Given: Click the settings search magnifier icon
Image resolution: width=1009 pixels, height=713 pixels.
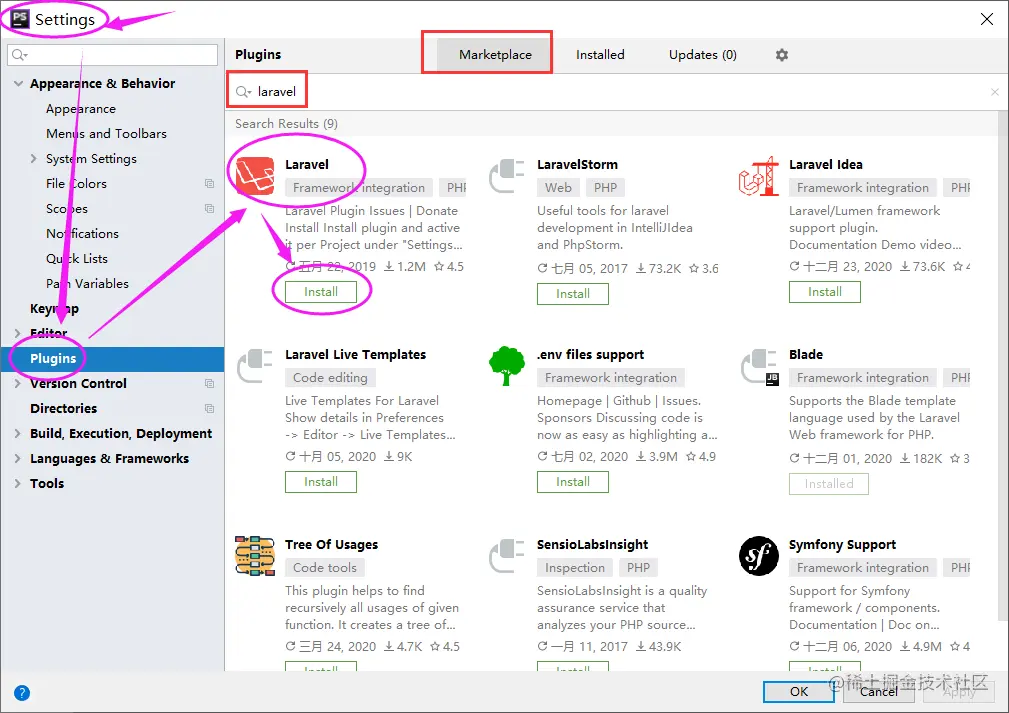Looking at the screenshot, I should pyautogui.click(x=19, y=55).
